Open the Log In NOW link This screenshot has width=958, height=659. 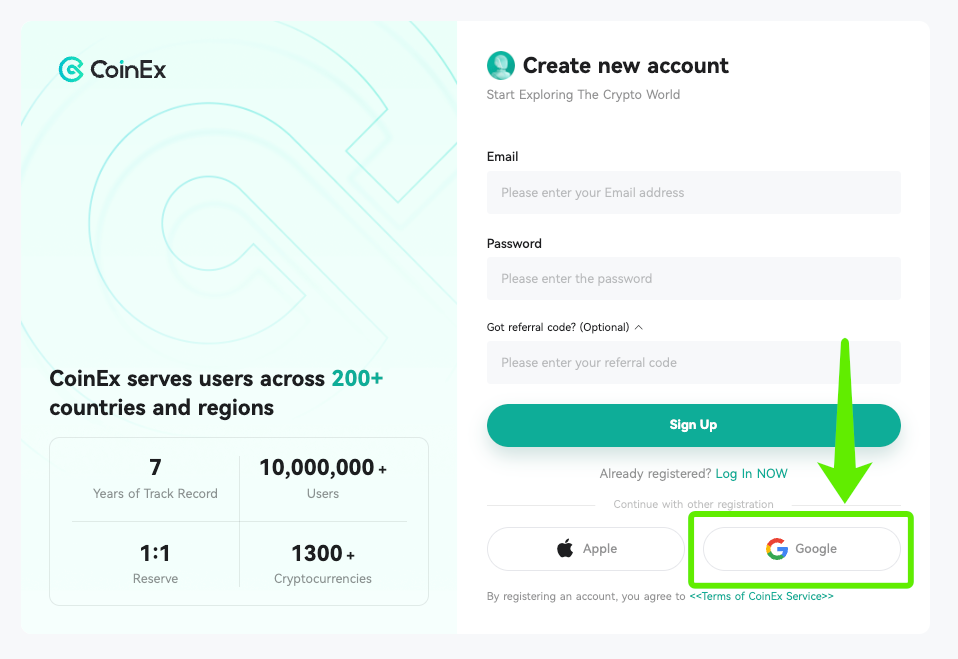coord(751,473)
